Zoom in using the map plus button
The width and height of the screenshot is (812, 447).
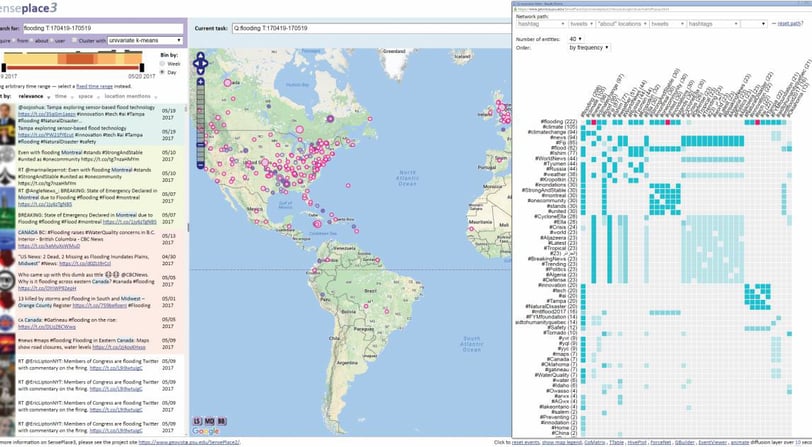(x=200, y=82)
